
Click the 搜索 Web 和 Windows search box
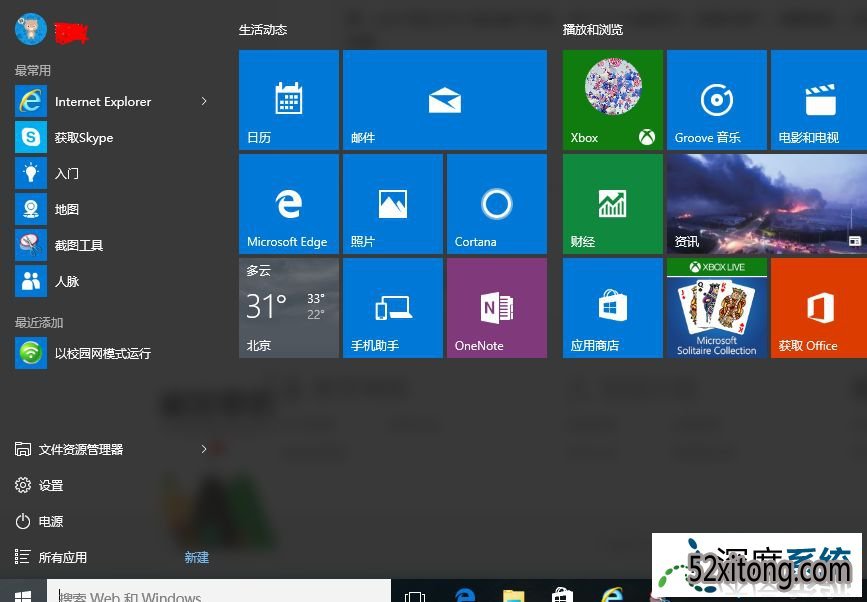218,590
